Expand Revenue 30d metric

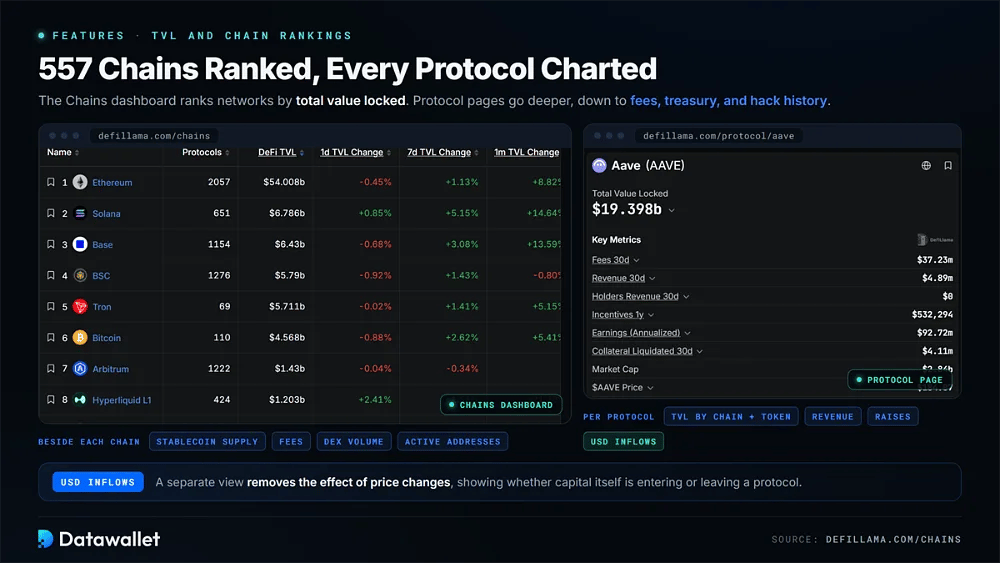652,279
